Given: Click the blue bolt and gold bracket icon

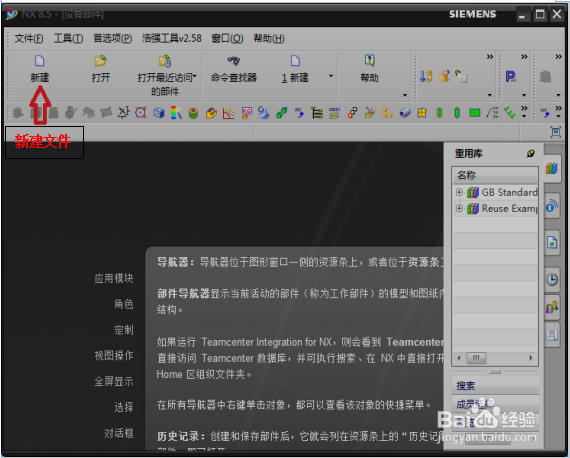Looking at the screenshot, I should coord(426,76).
